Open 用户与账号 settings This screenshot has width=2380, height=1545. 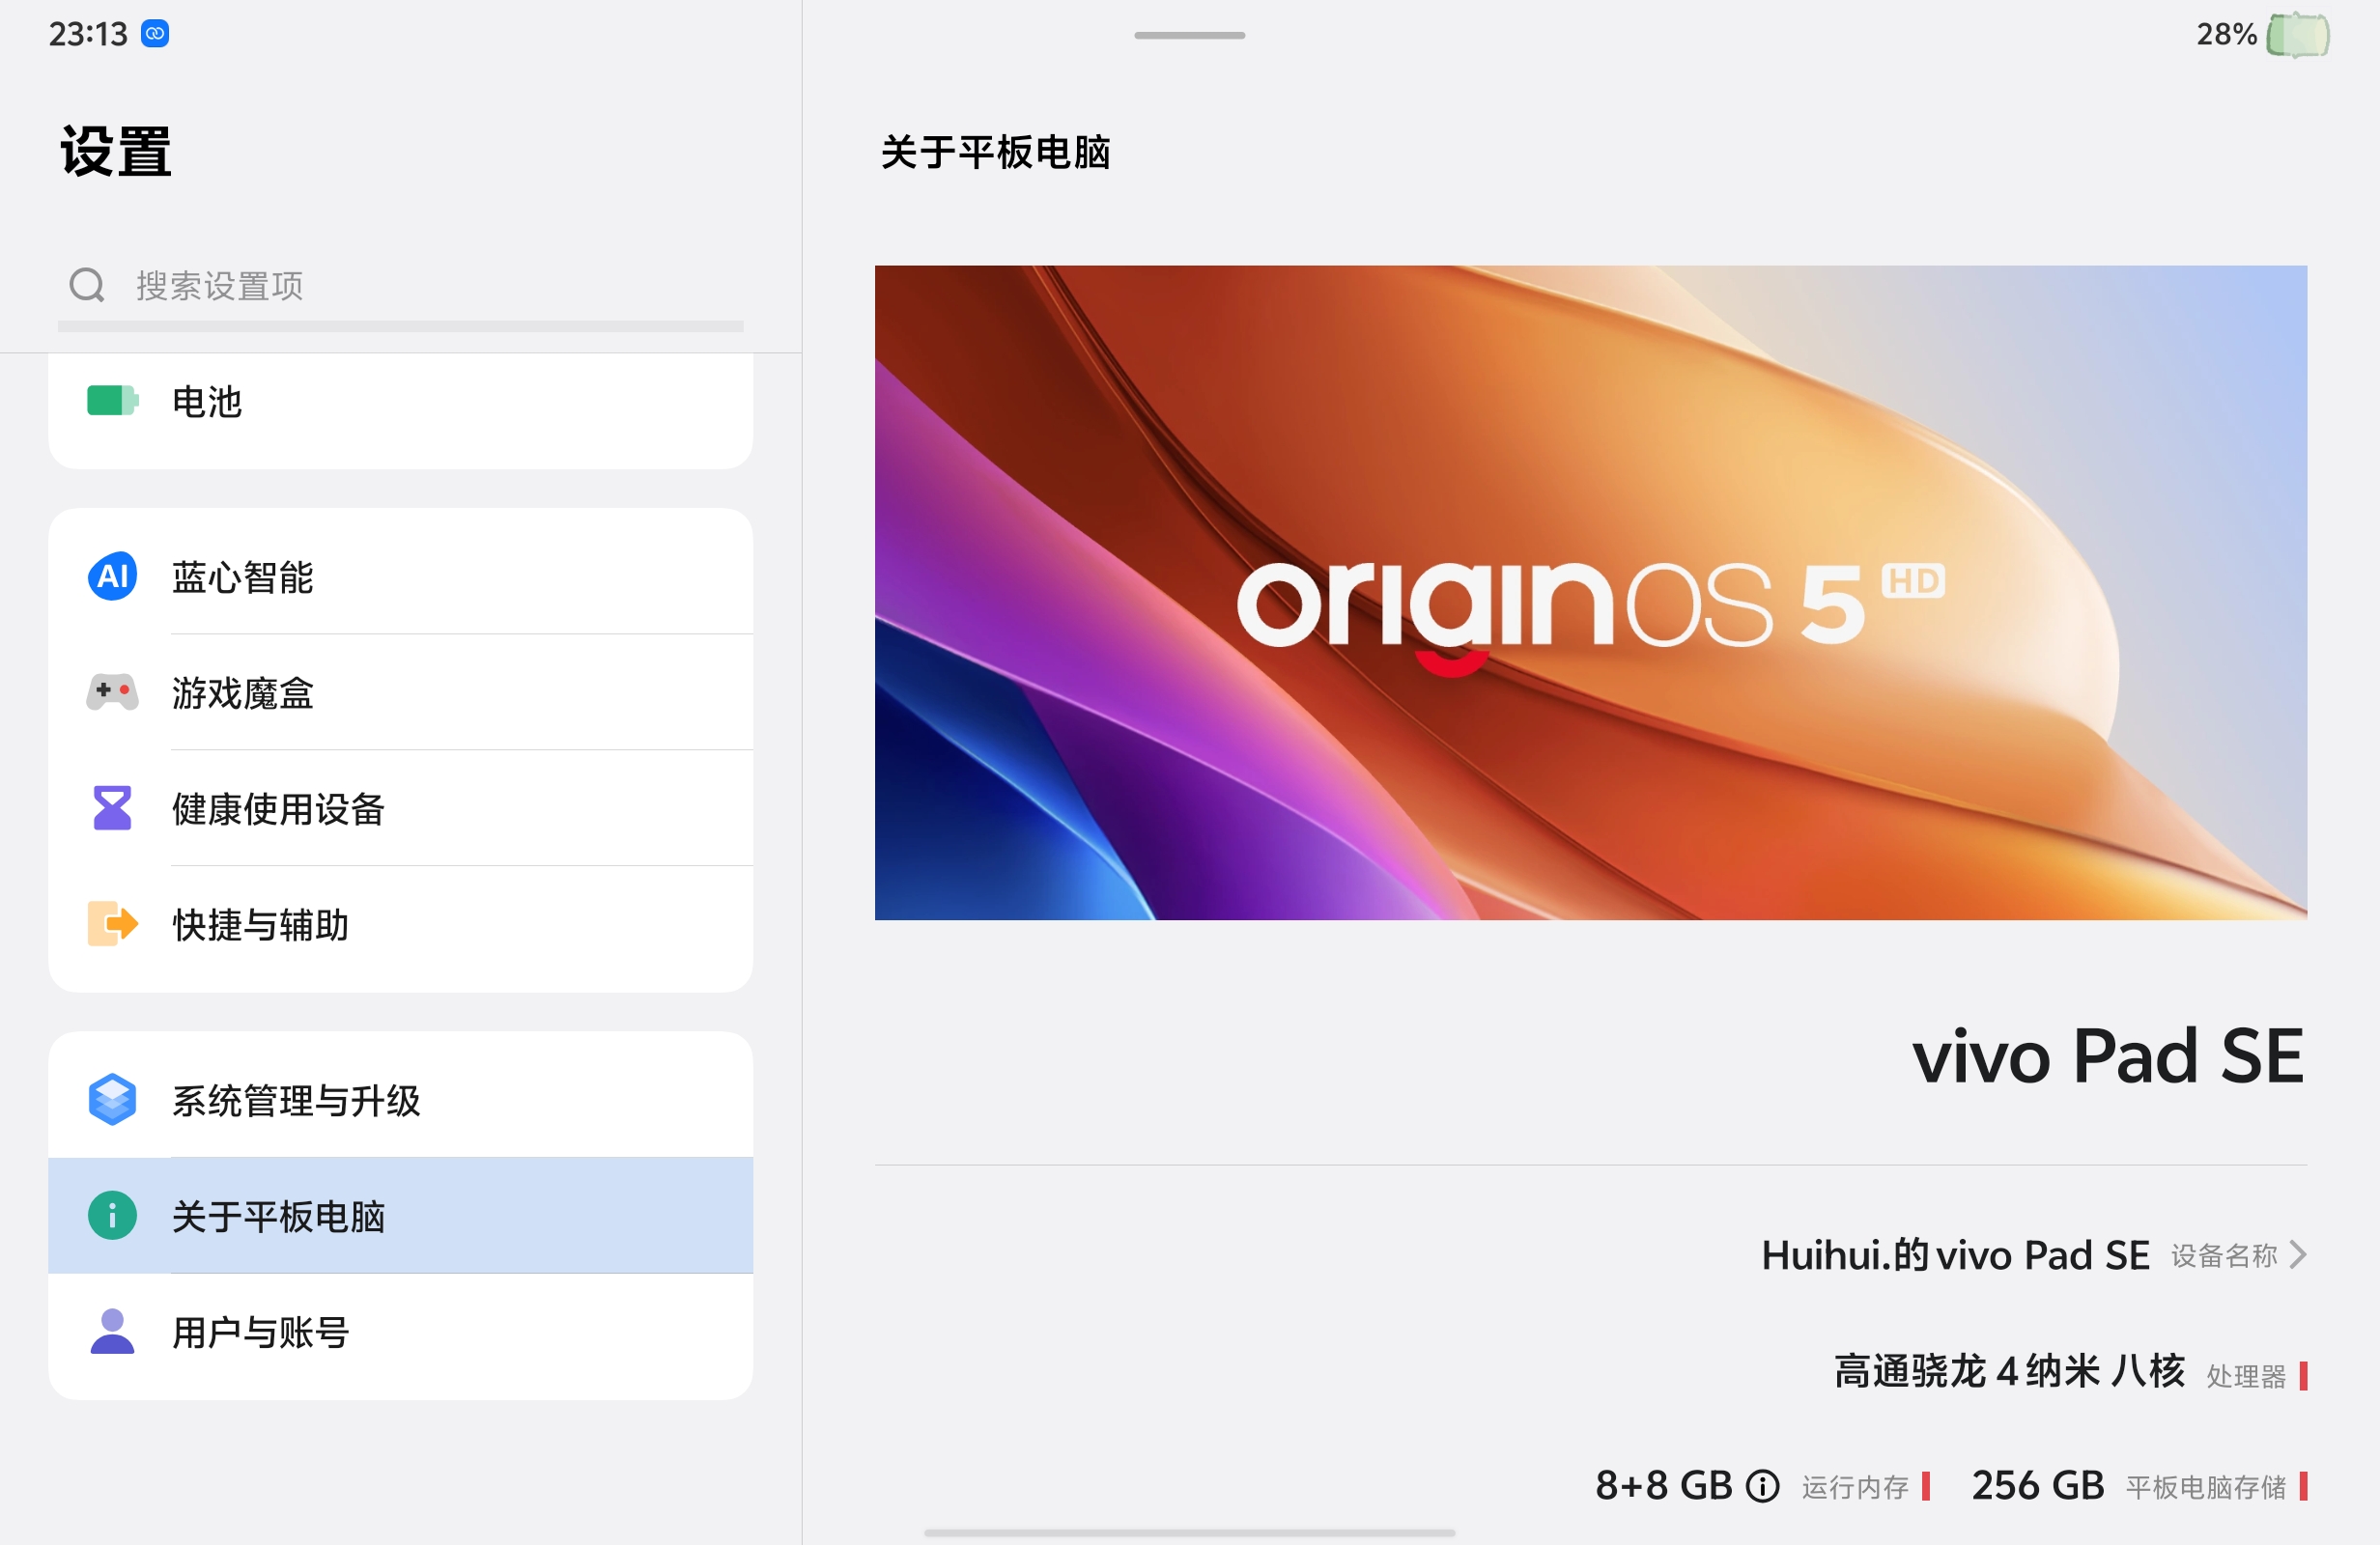(400, 1332)
